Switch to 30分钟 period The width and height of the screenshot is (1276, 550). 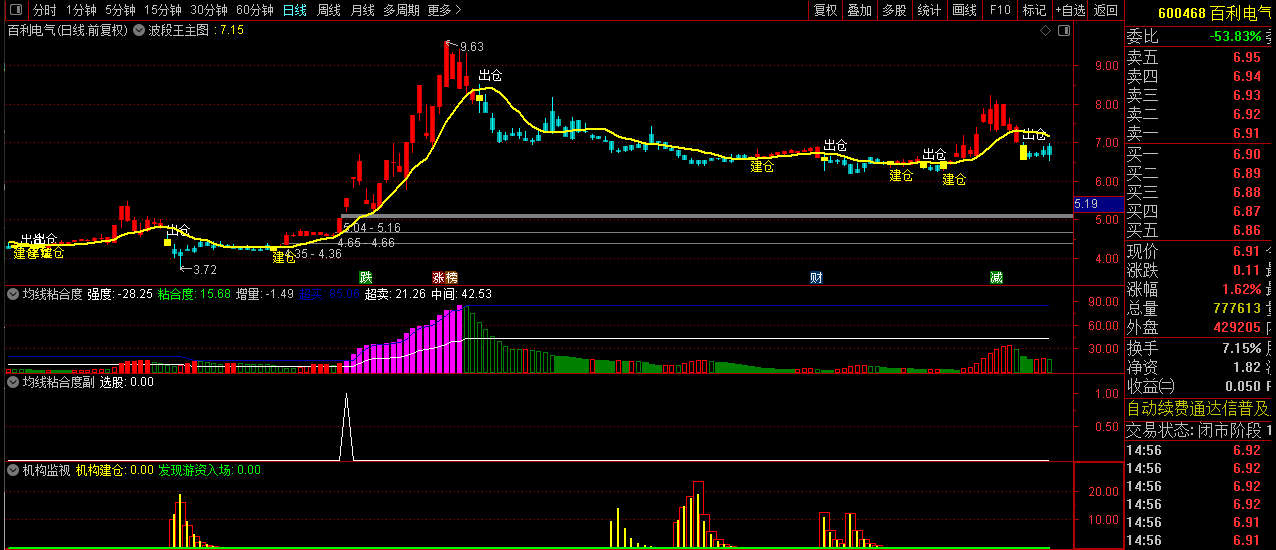click(209, 10)
